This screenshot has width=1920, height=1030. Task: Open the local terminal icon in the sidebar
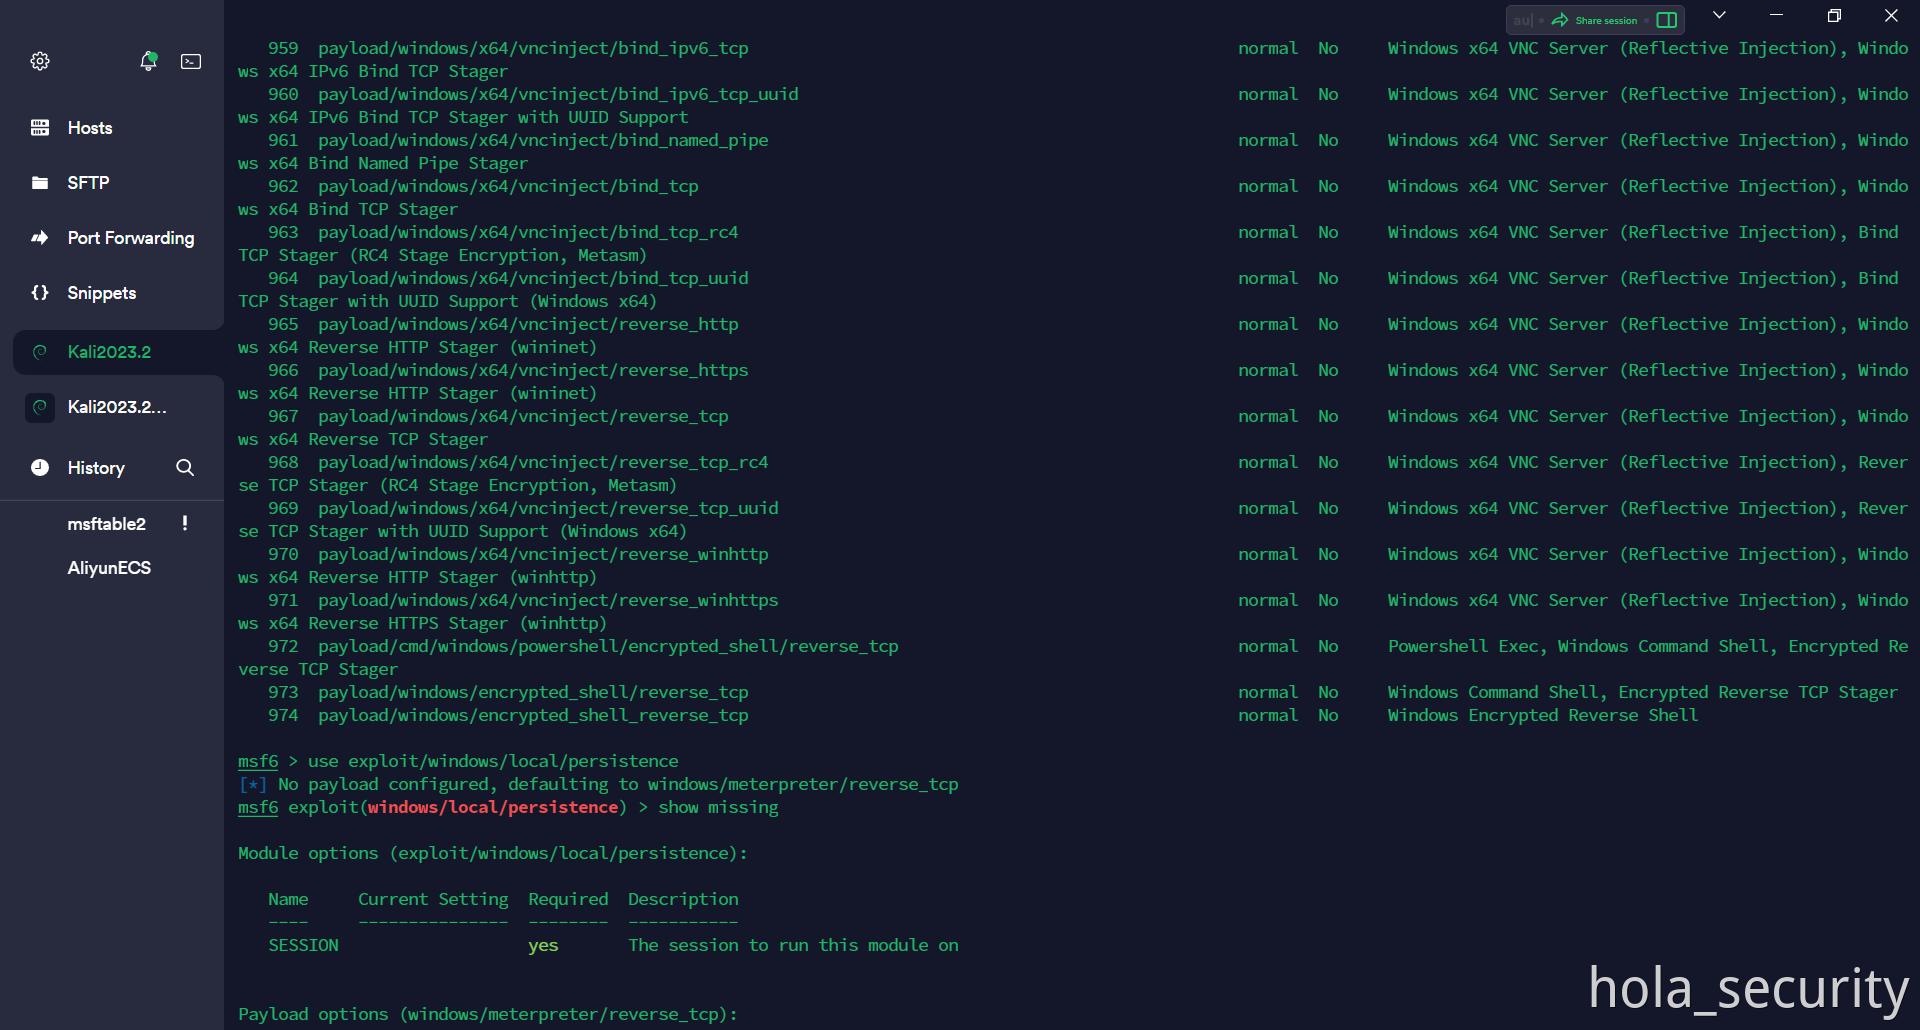(x=191, y=61)
